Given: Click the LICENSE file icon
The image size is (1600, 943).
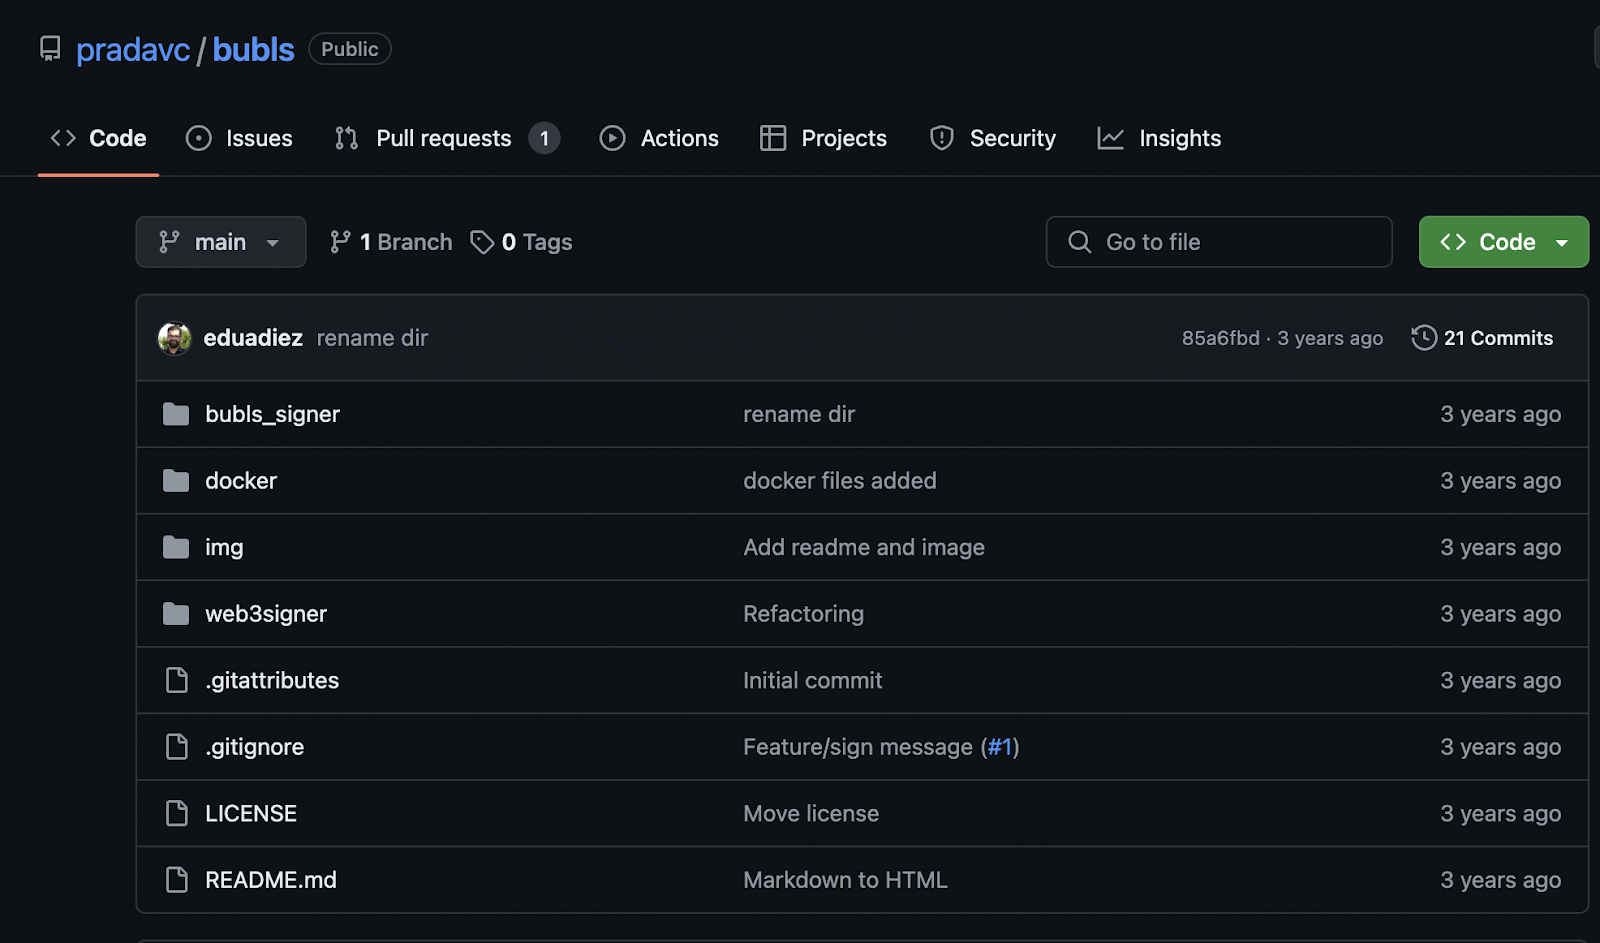Looking at the screenshot, I should pyautogui.click(x=177, y=814).
